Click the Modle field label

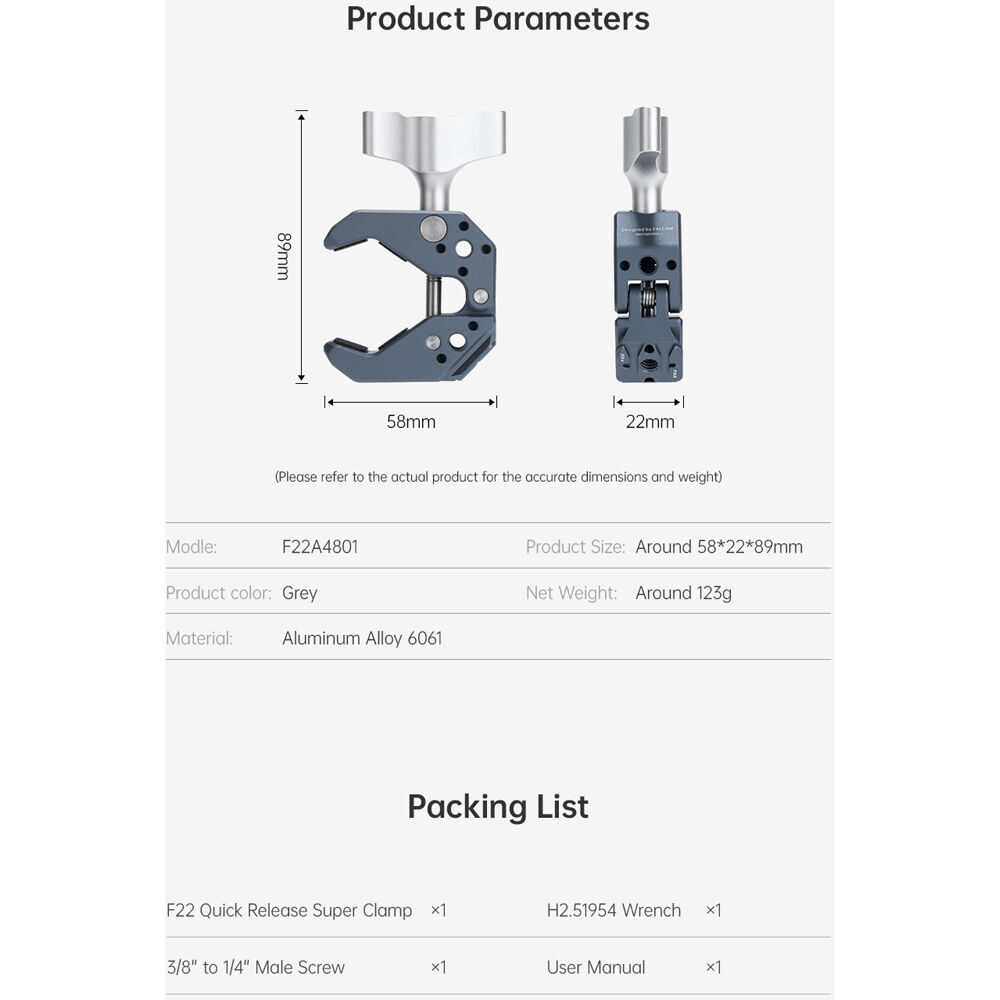pyautogui.click(x=191, y=547)
